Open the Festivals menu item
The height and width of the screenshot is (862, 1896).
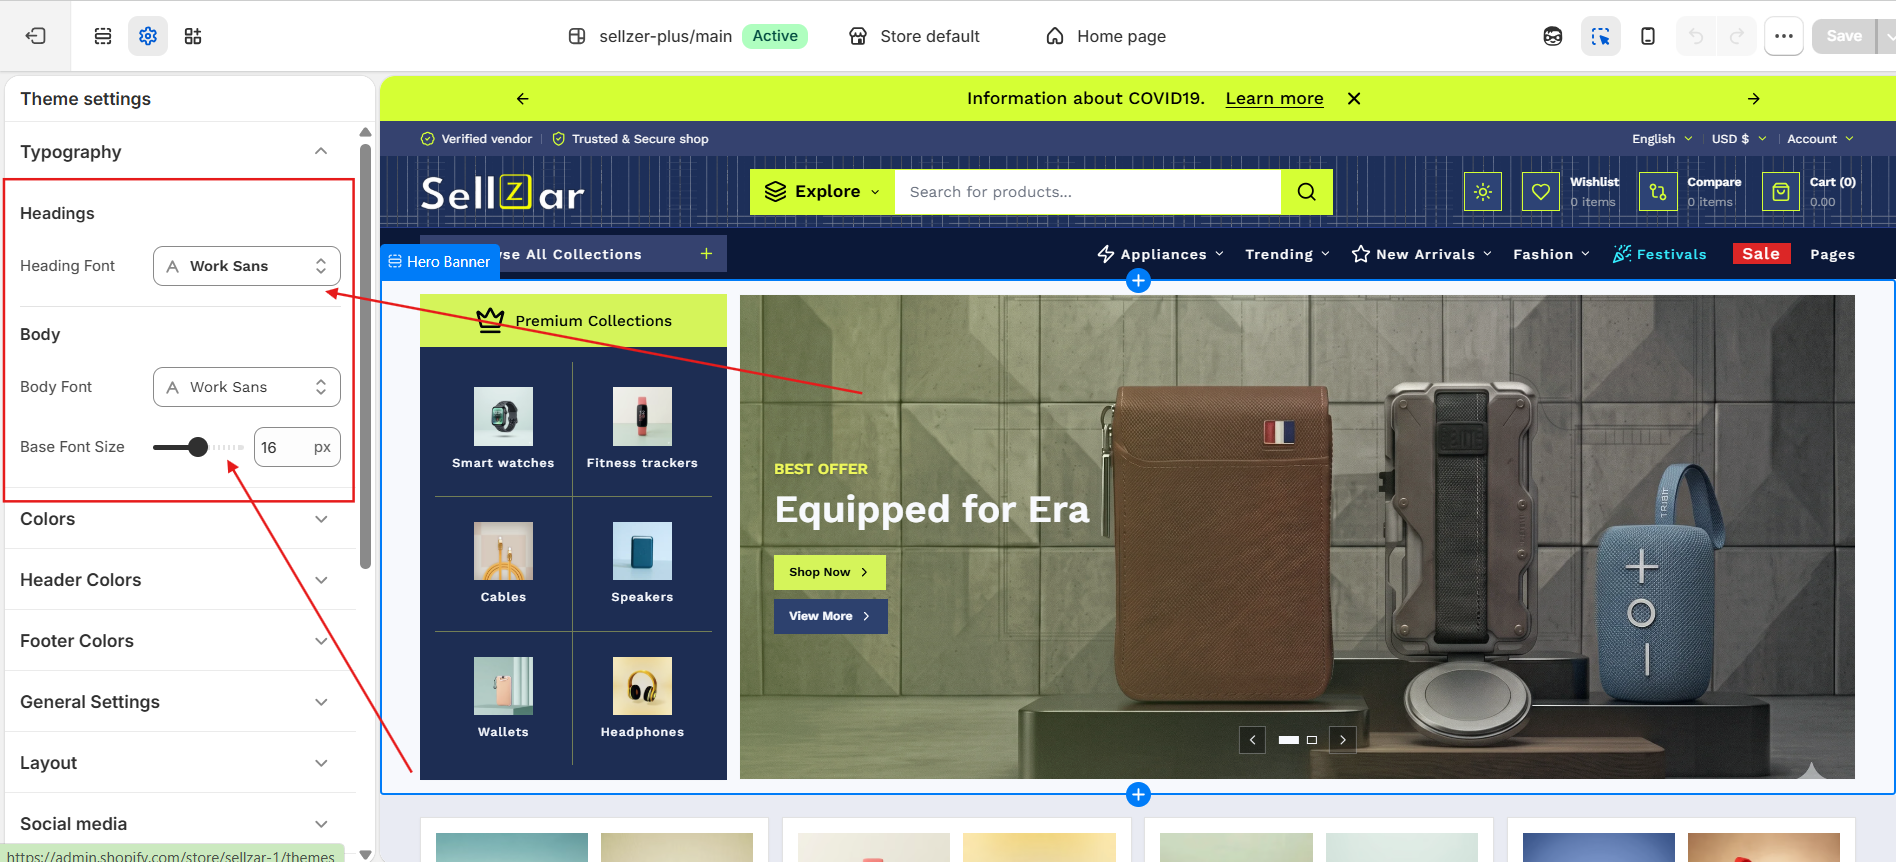coord(1660,254)
